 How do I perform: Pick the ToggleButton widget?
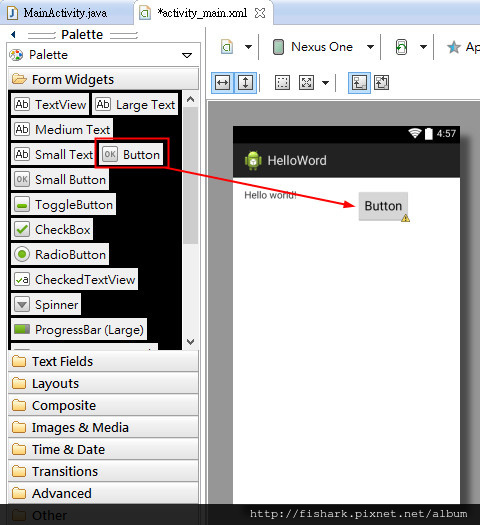point(64,204)
